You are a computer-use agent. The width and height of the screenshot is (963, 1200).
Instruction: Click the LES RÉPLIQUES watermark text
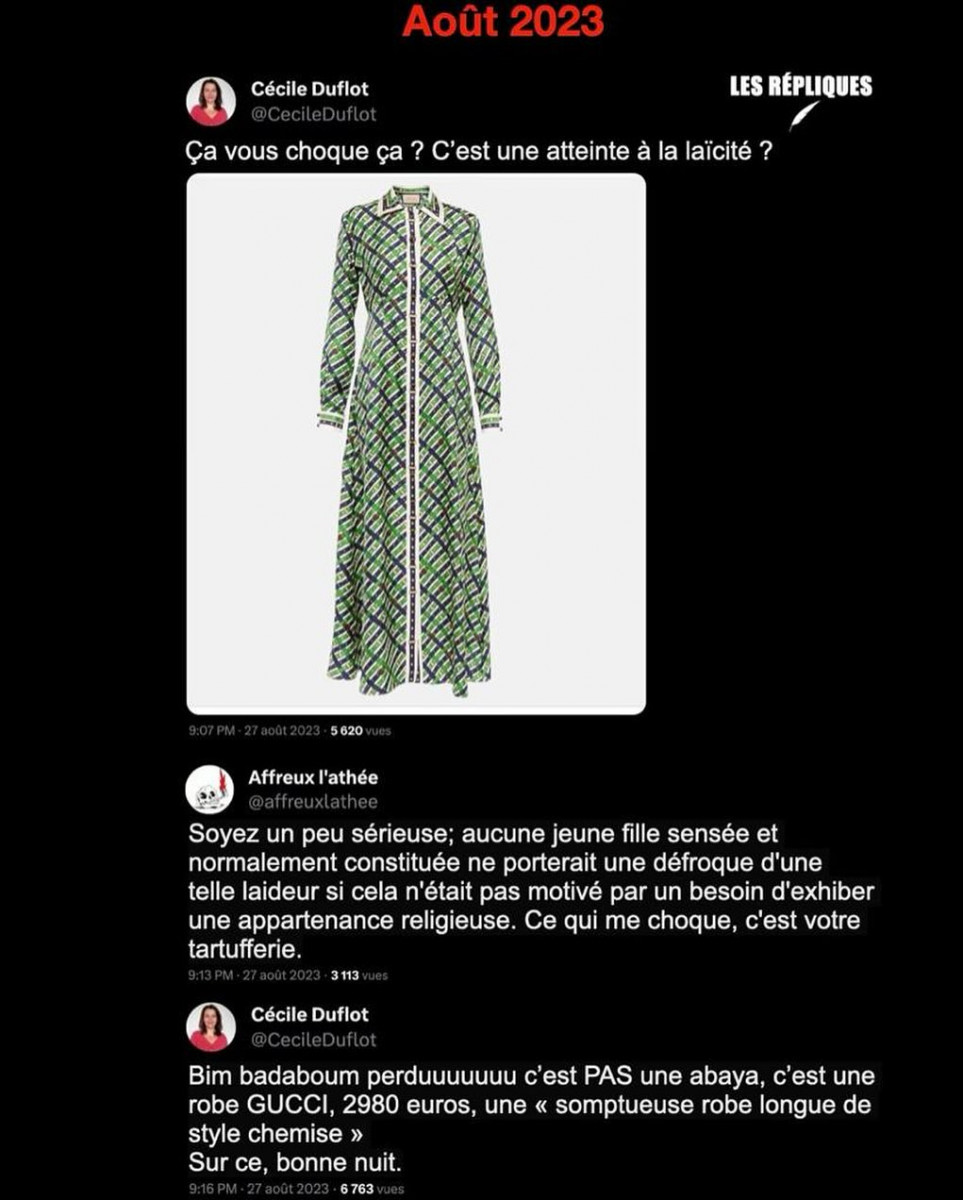coord(800,86)
